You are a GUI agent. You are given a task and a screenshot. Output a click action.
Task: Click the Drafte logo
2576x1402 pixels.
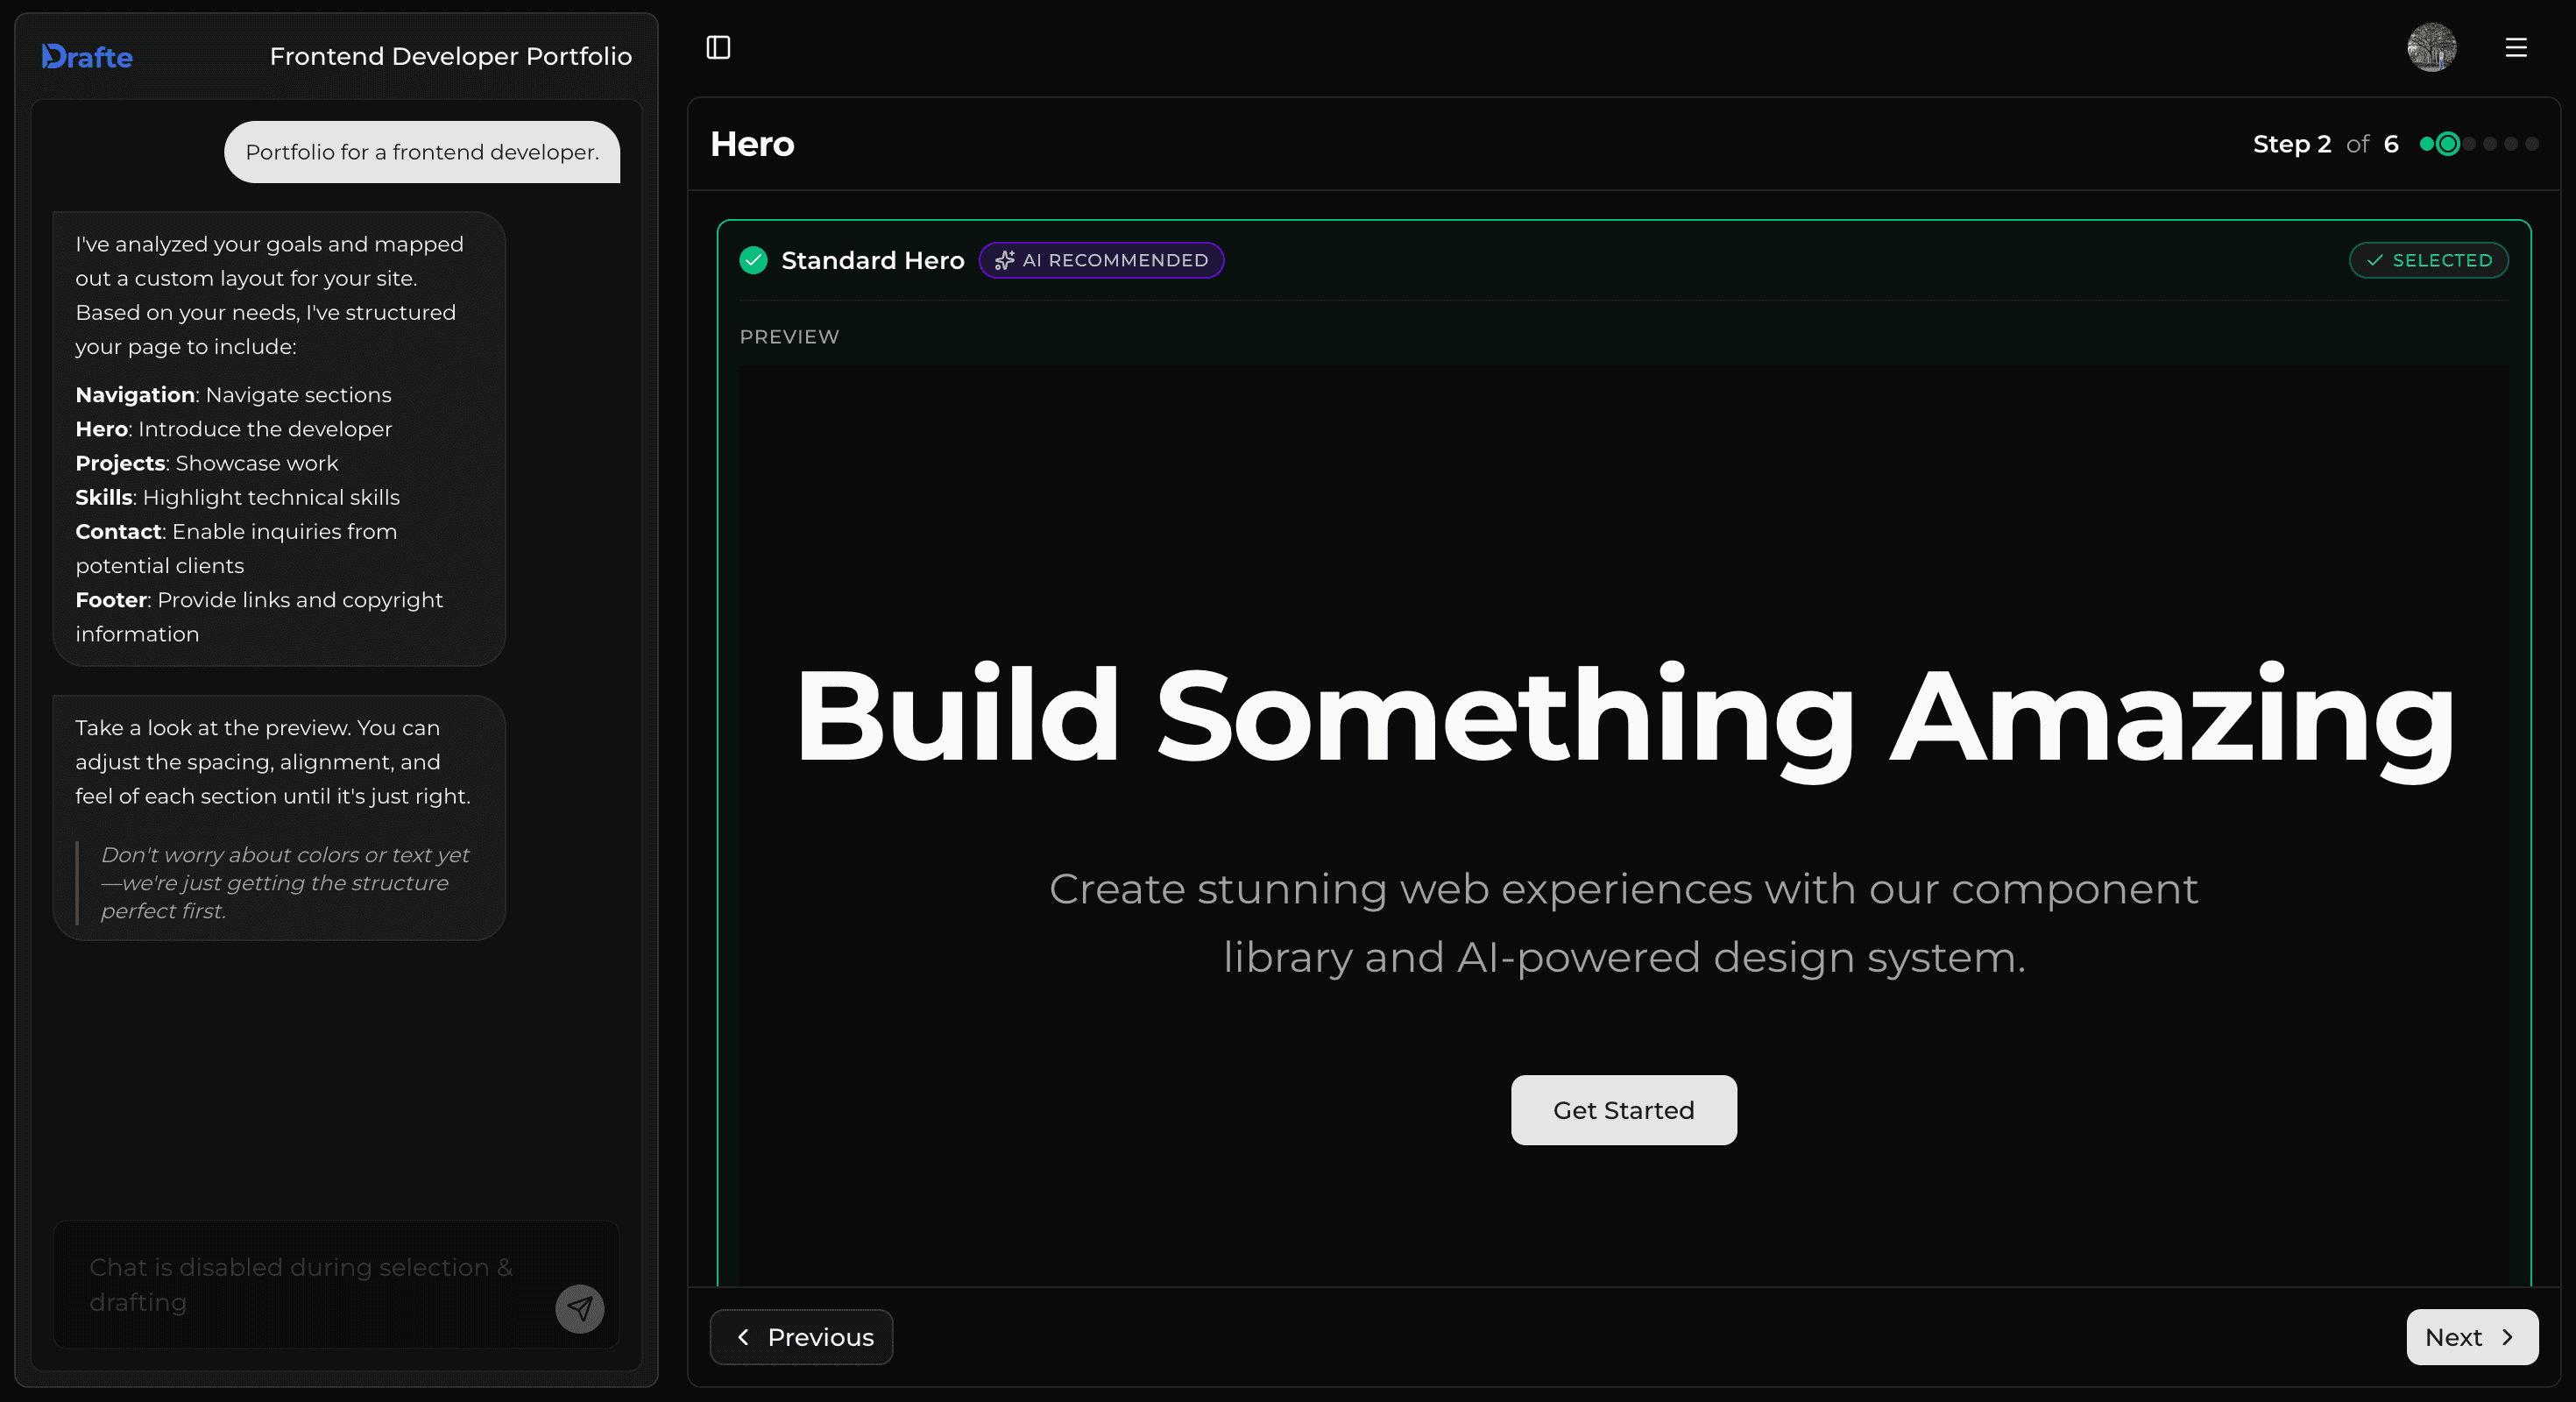tap(87, 57)
